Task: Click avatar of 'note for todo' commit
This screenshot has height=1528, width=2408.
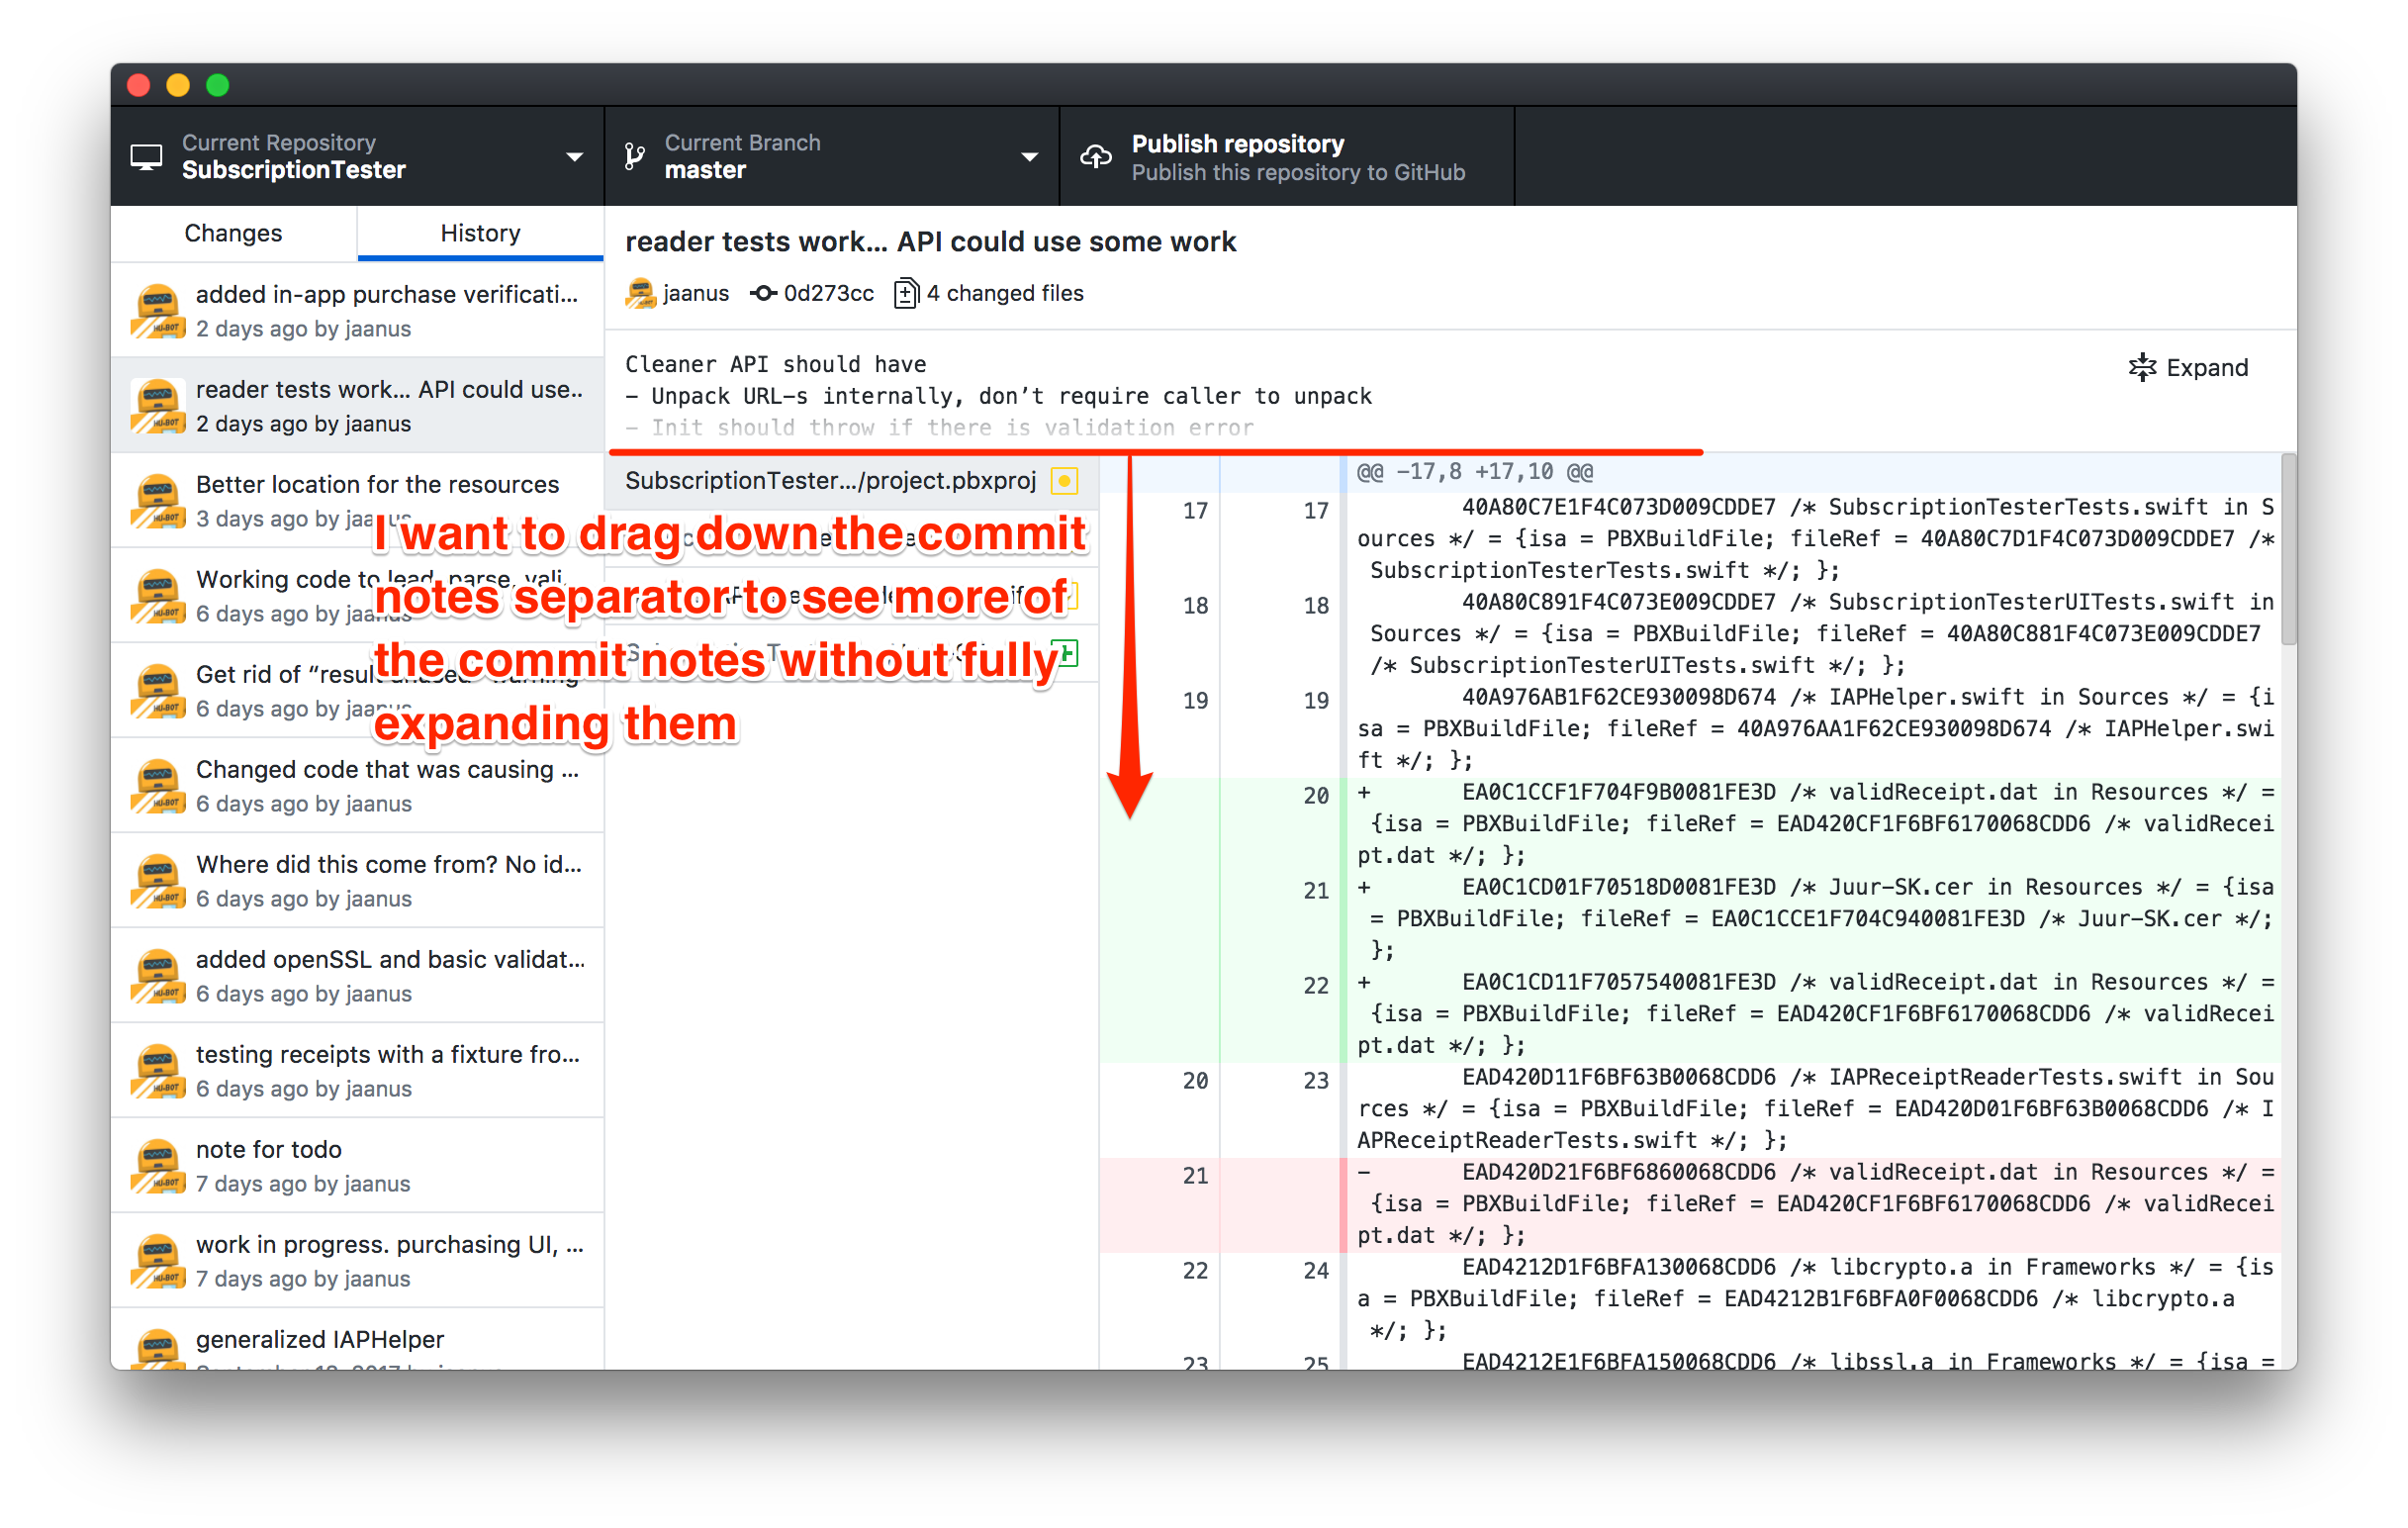Action: [x=157, y=1166]
